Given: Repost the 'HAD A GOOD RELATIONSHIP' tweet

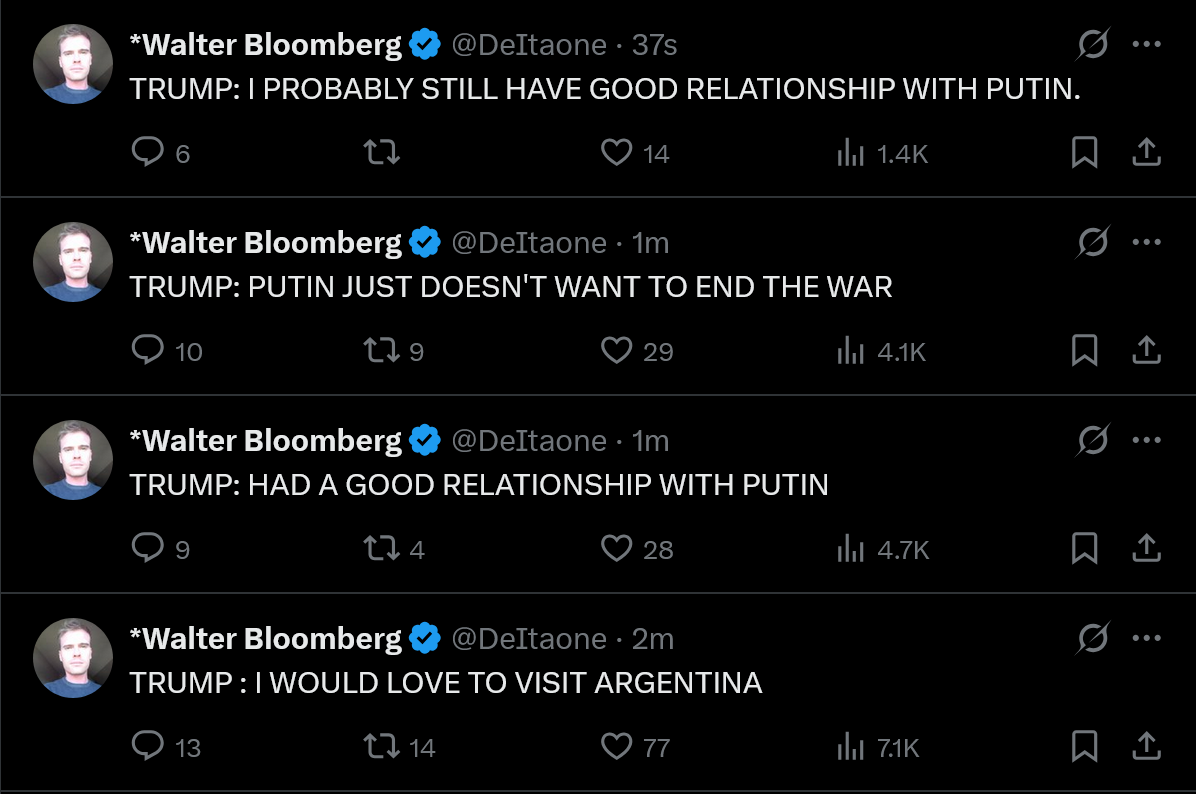Looking at the screenshot, I should tap(379, 548).
